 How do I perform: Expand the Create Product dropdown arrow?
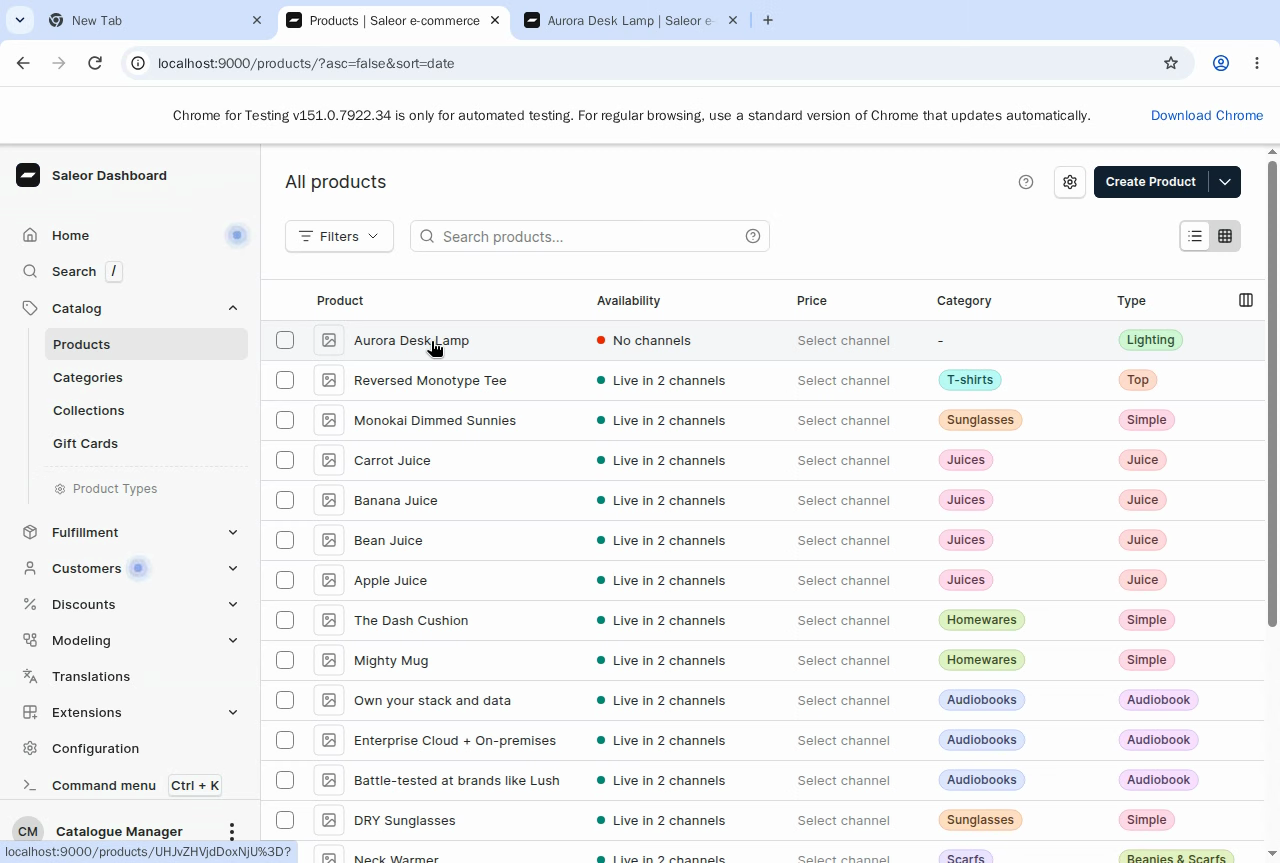[1225, 182]
